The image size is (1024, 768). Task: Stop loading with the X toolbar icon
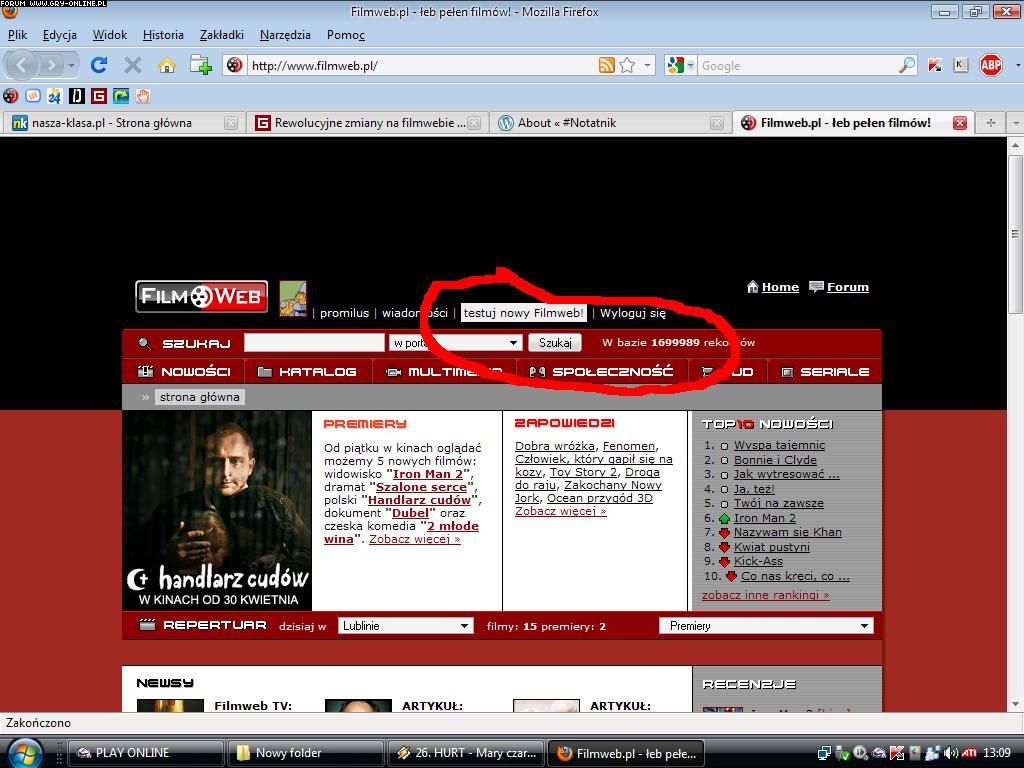(133, 65)
